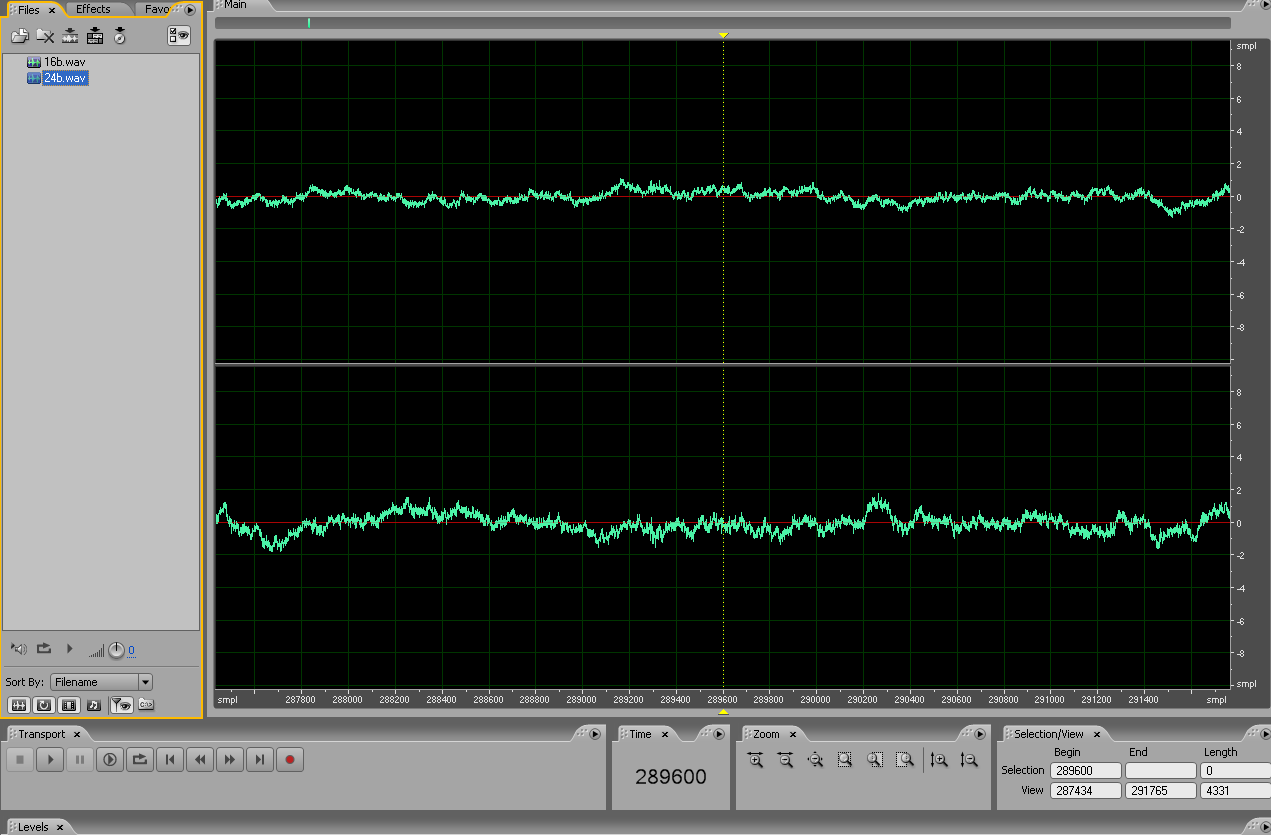Click Go to End transport button
The image size is (1271, 835).
coord(260,760)
